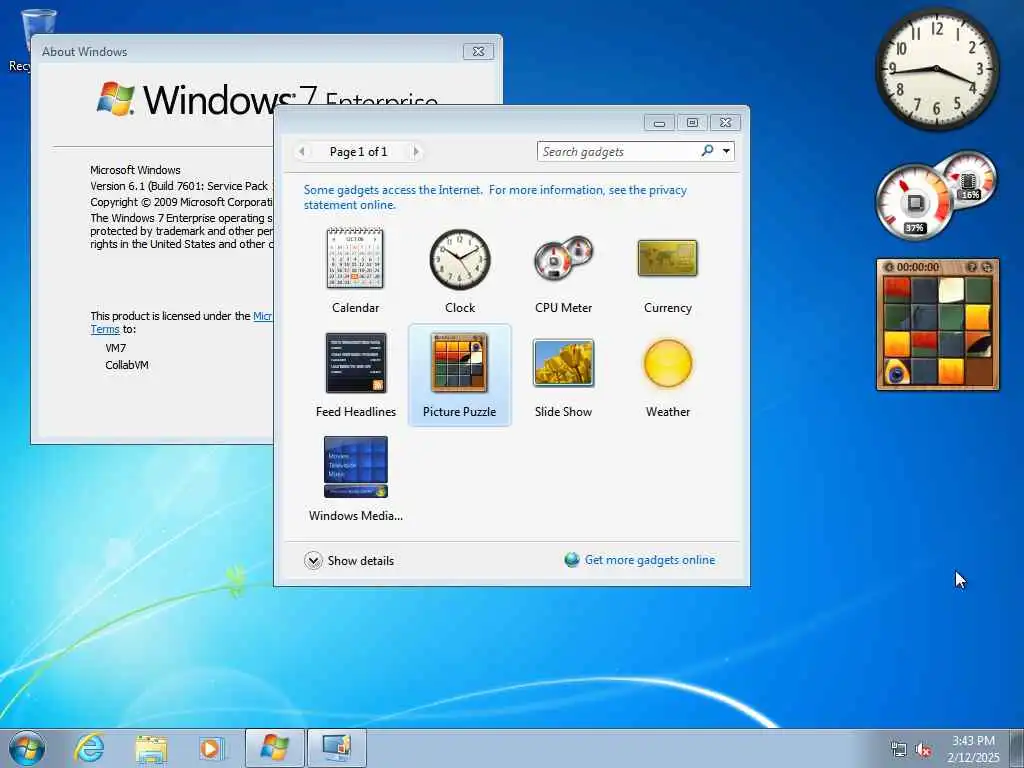Click the VM7 licensee text
The image size is (1024, 768).
pos(116,348)
